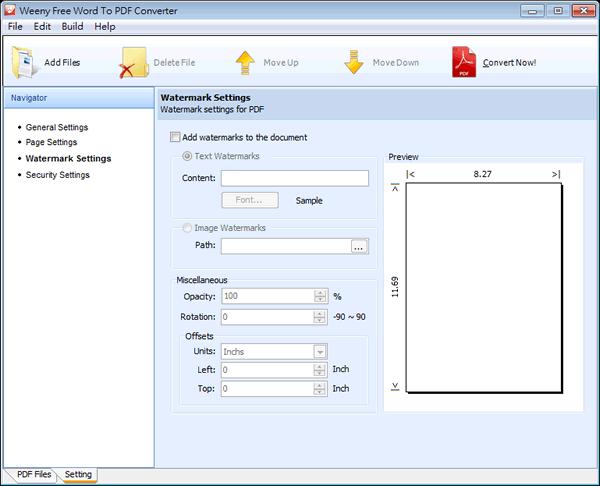The width and height of the screenshot is (600, 486).
Task: Open Security Settings in Navigator
Action: pos(57,175)
